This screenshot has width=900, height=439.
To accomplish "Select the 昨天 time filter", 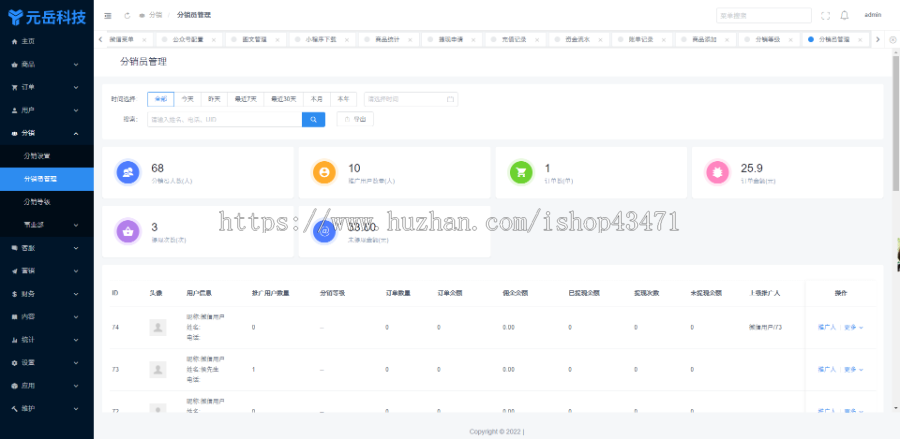I will 214,99.
